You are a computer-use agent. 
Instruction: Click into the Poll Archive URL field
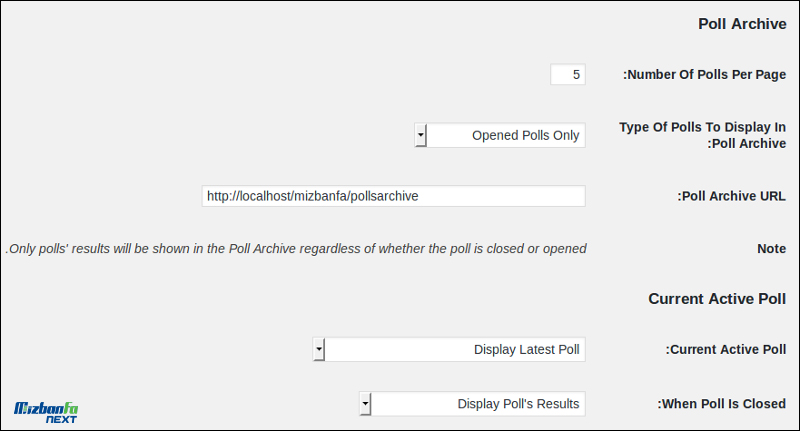(393, 196)
